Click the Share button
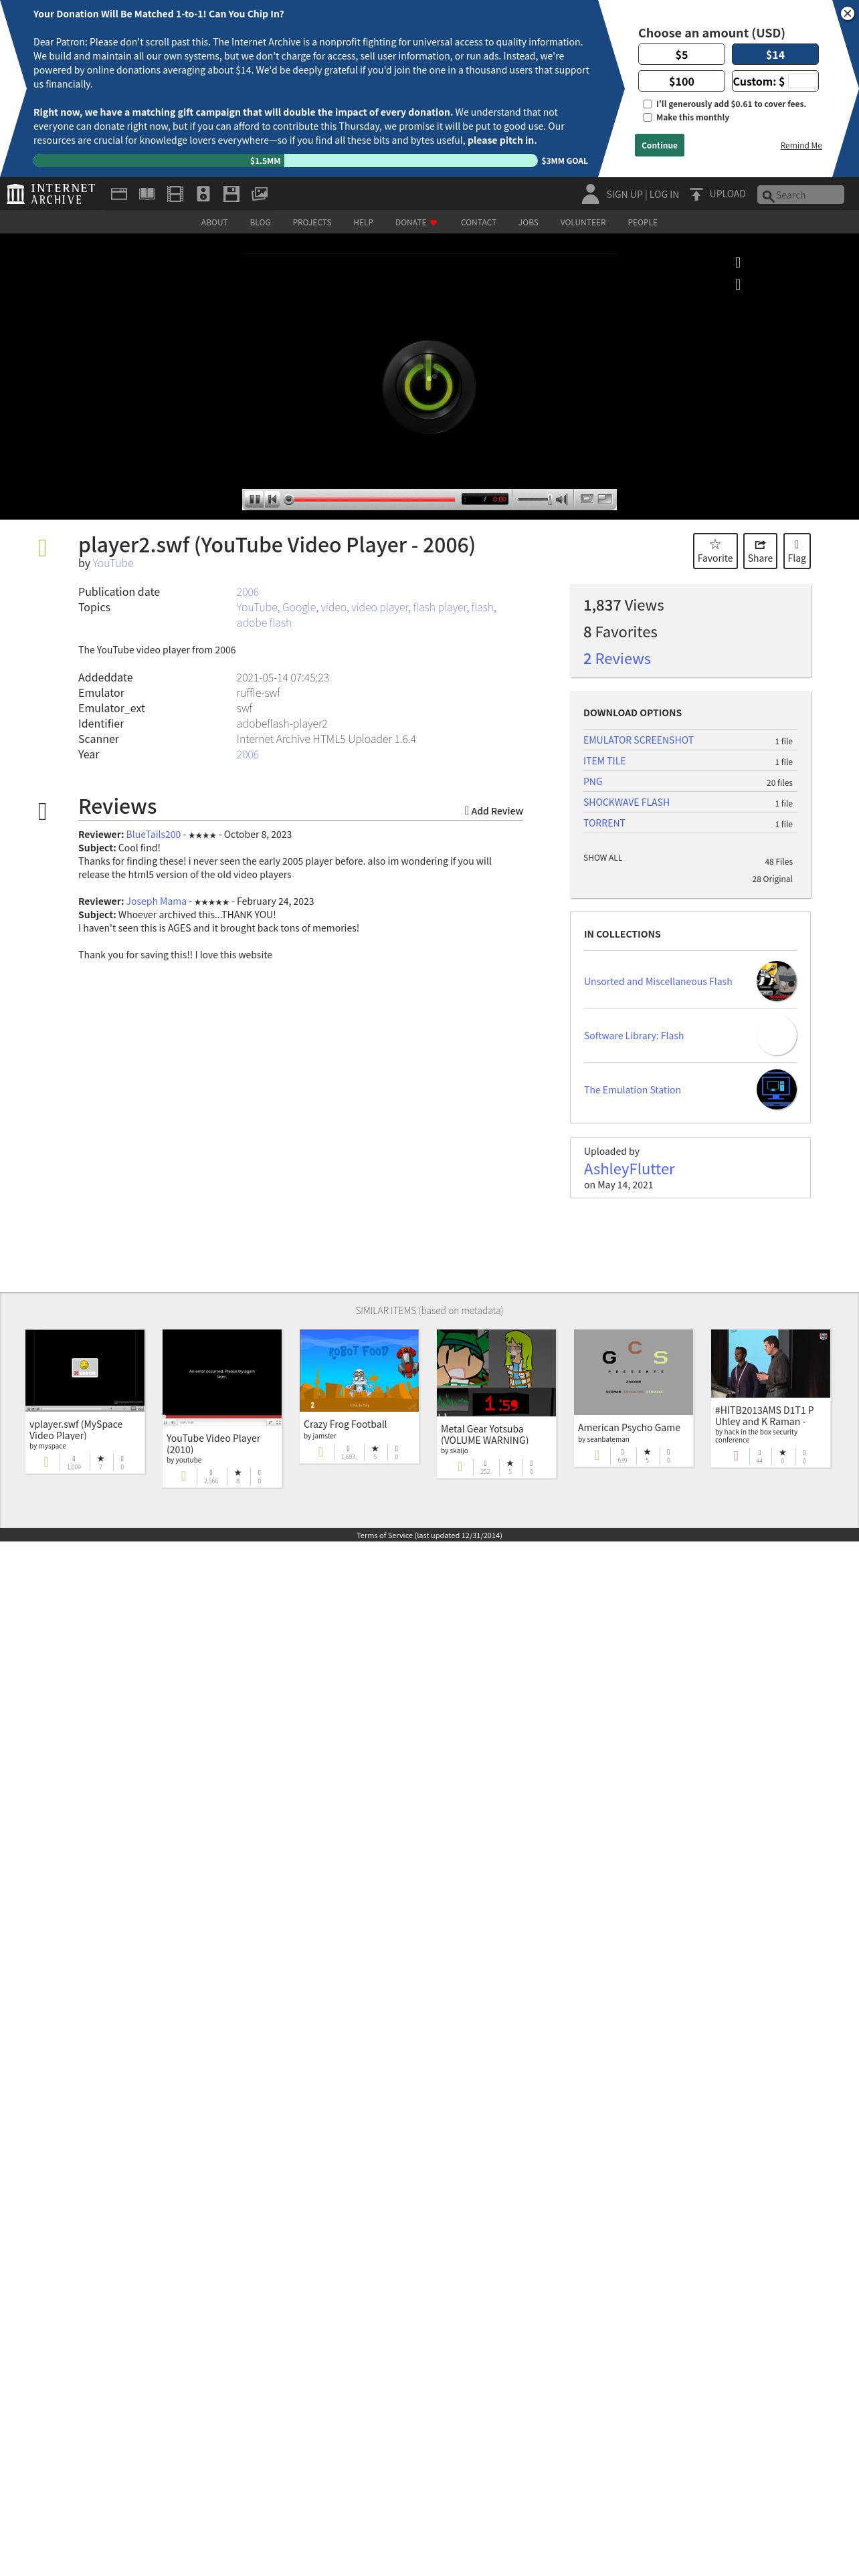The image size is (859, 2576). [760, 551]
